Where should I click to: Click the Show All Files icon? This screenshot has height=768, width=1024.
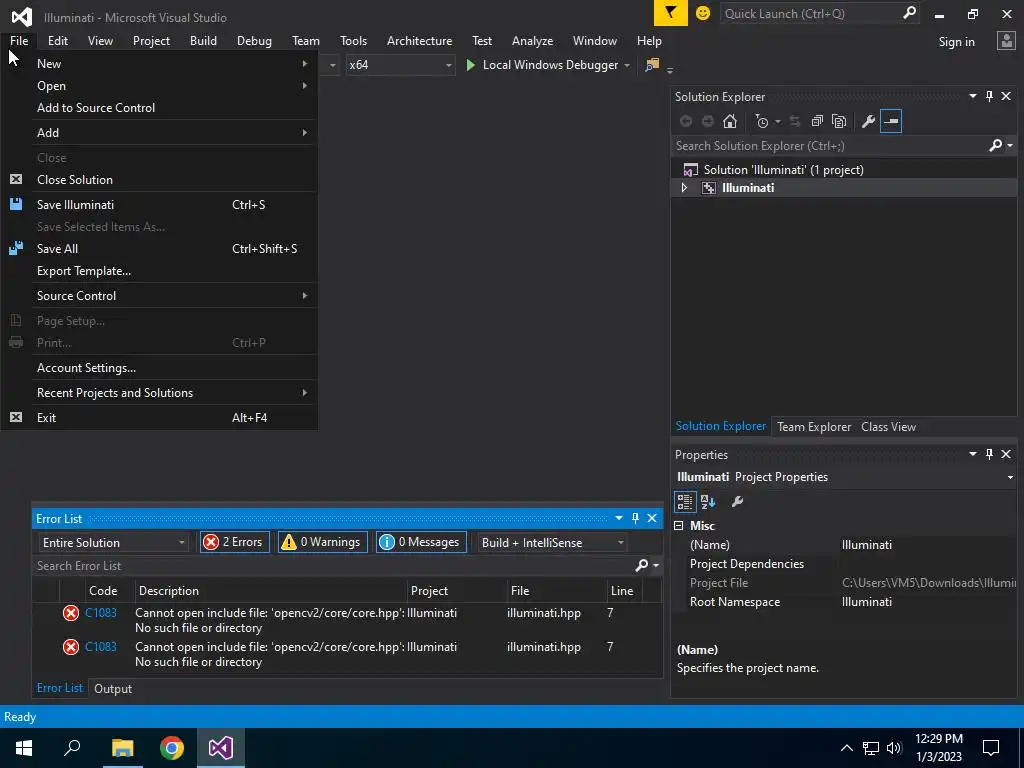pos(839,121)
